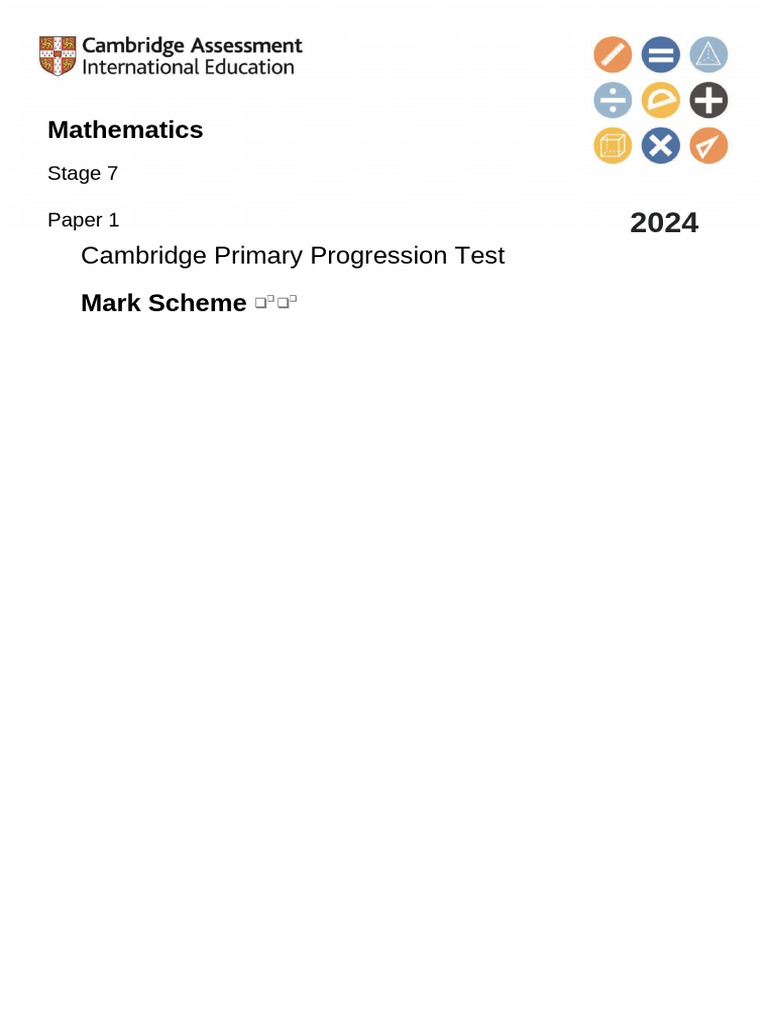Click the 'Cambridge Assessment' logo text
The height and width of the screenshot is (1024, 768).
click(191, 45)
